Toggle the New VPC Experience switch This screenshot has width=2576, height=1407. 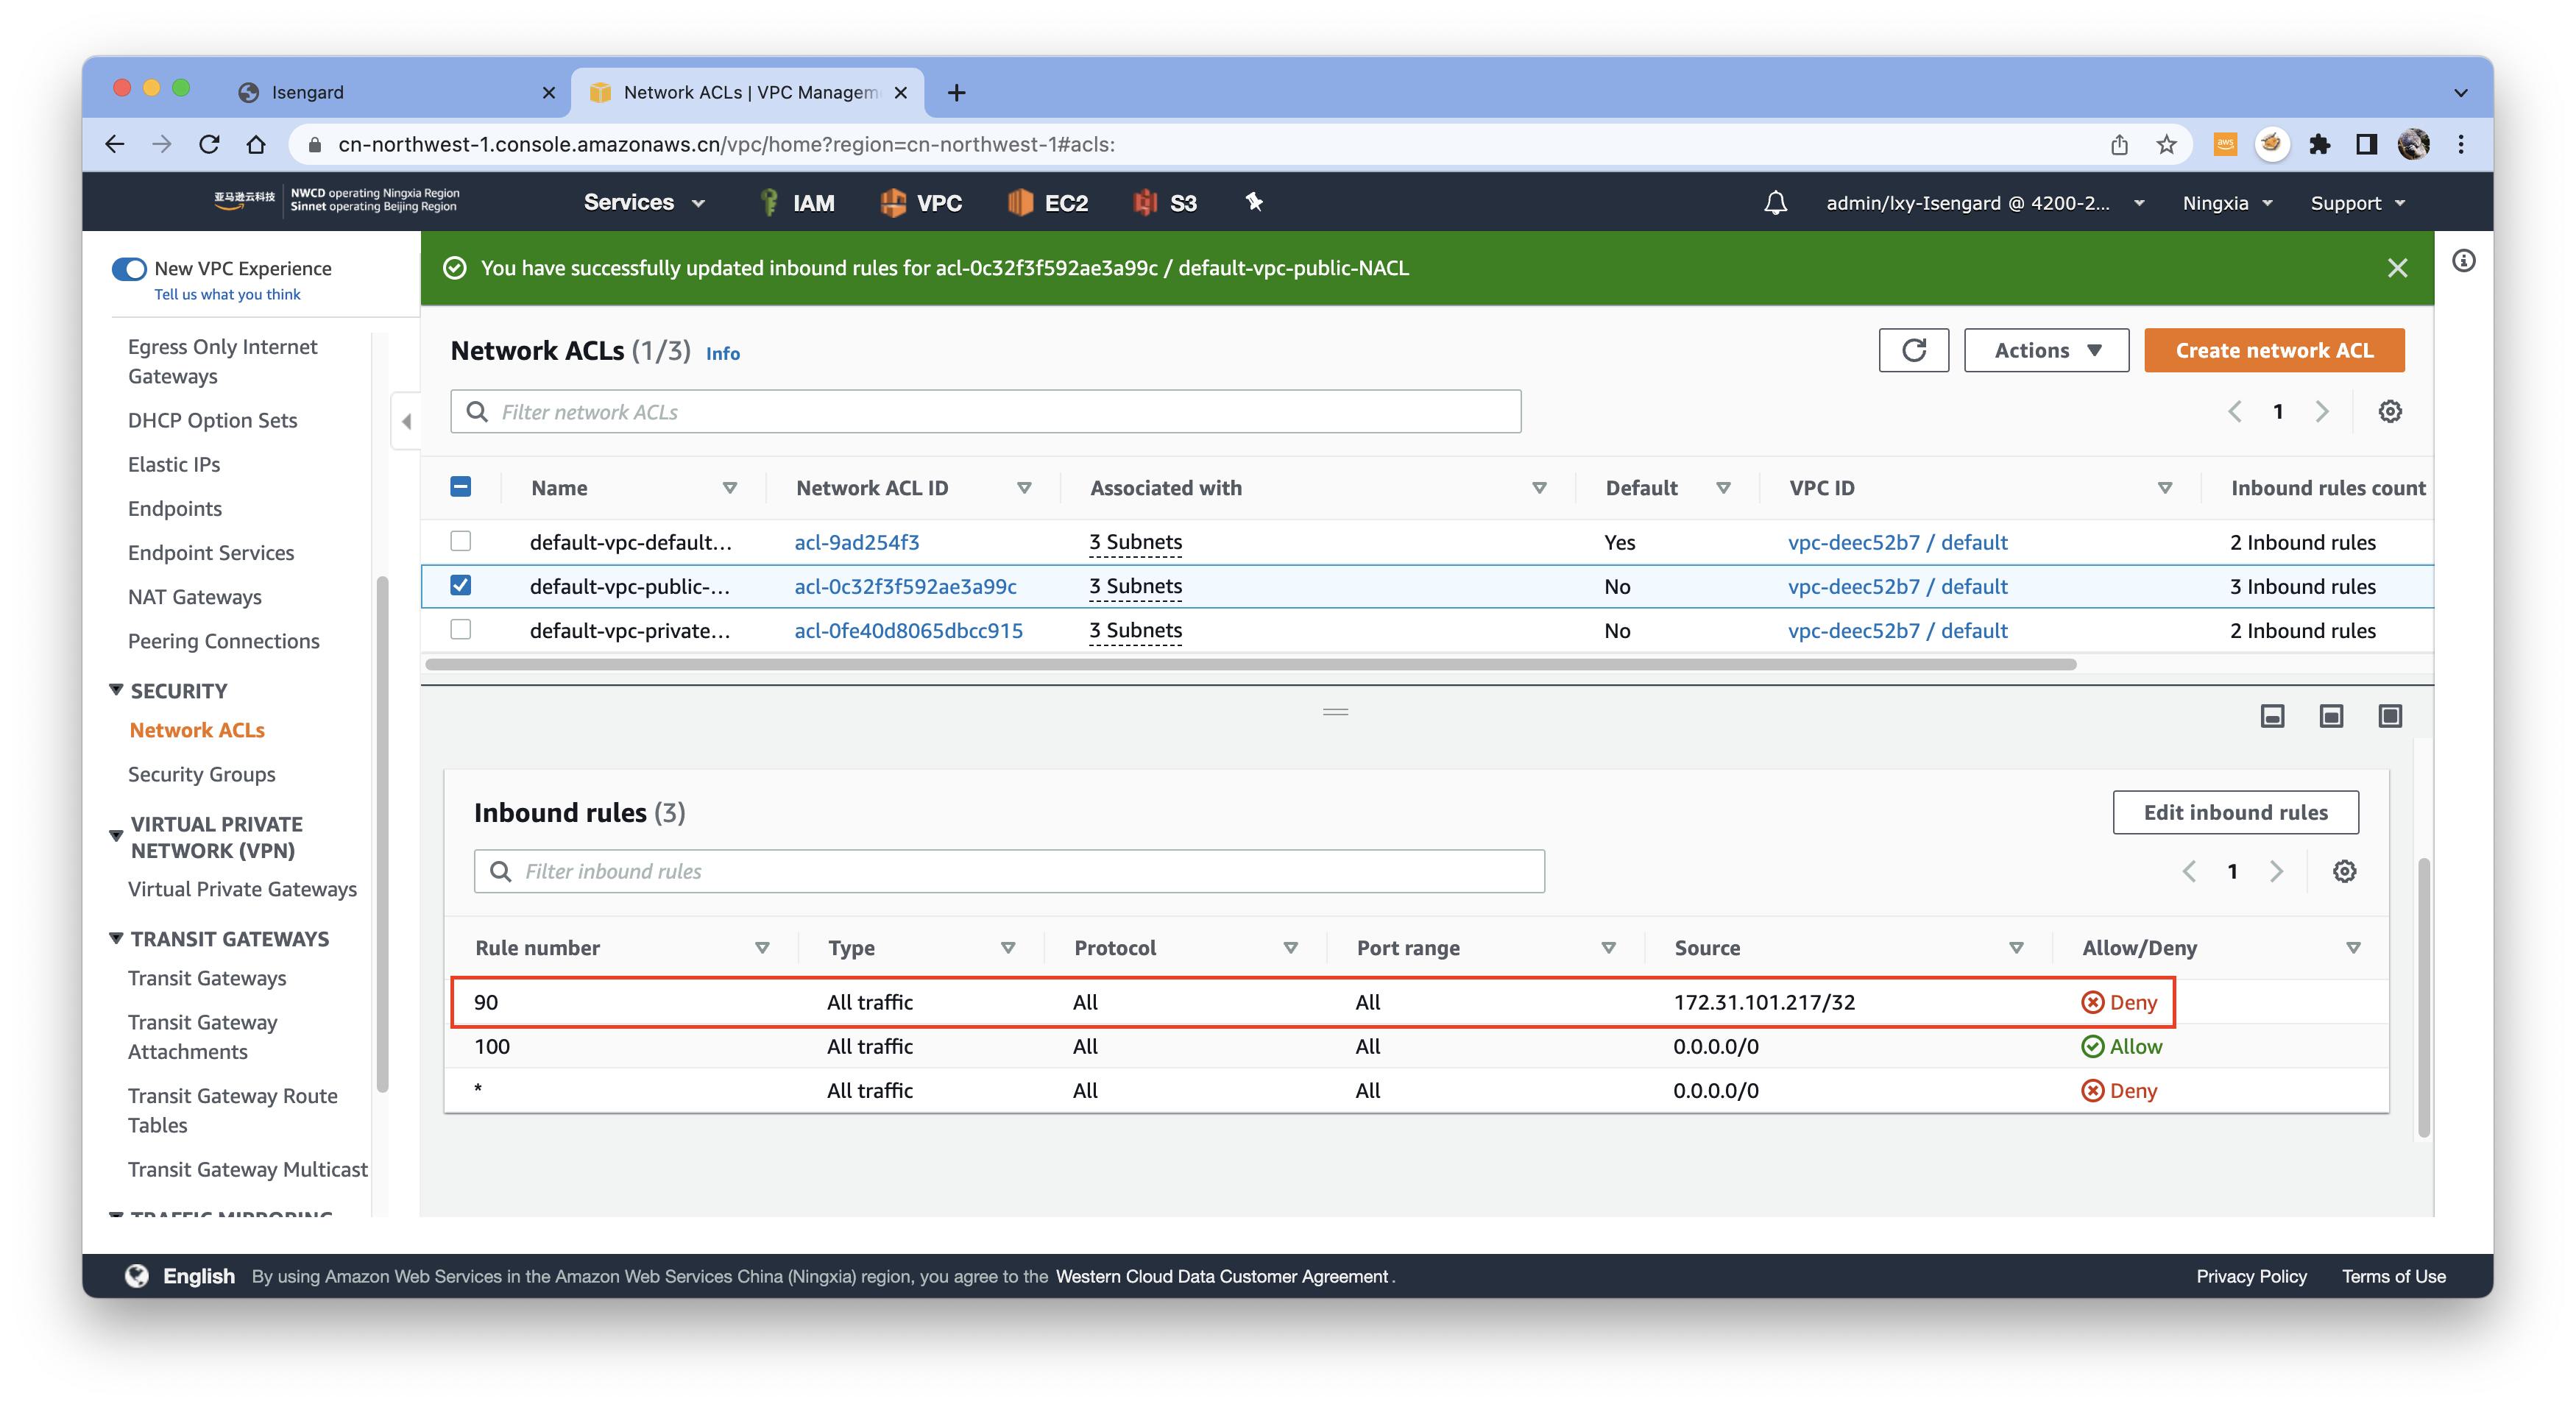pyautogui.click(x=129, y=269)
